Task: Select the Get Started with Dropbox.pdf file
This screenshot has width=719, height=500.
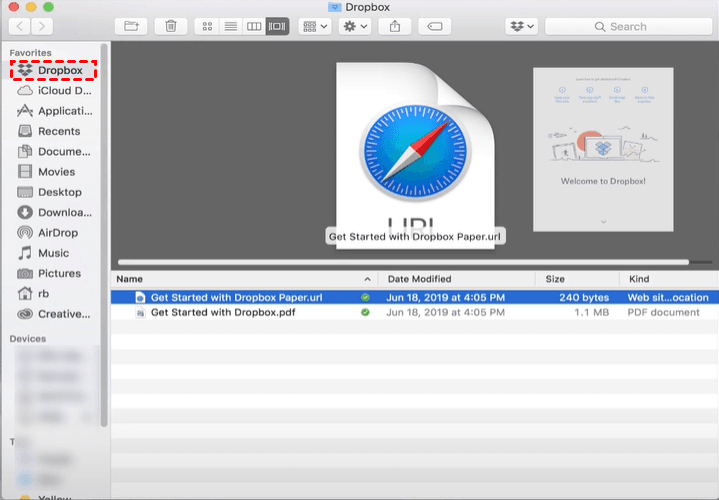Action: (222, 312)
